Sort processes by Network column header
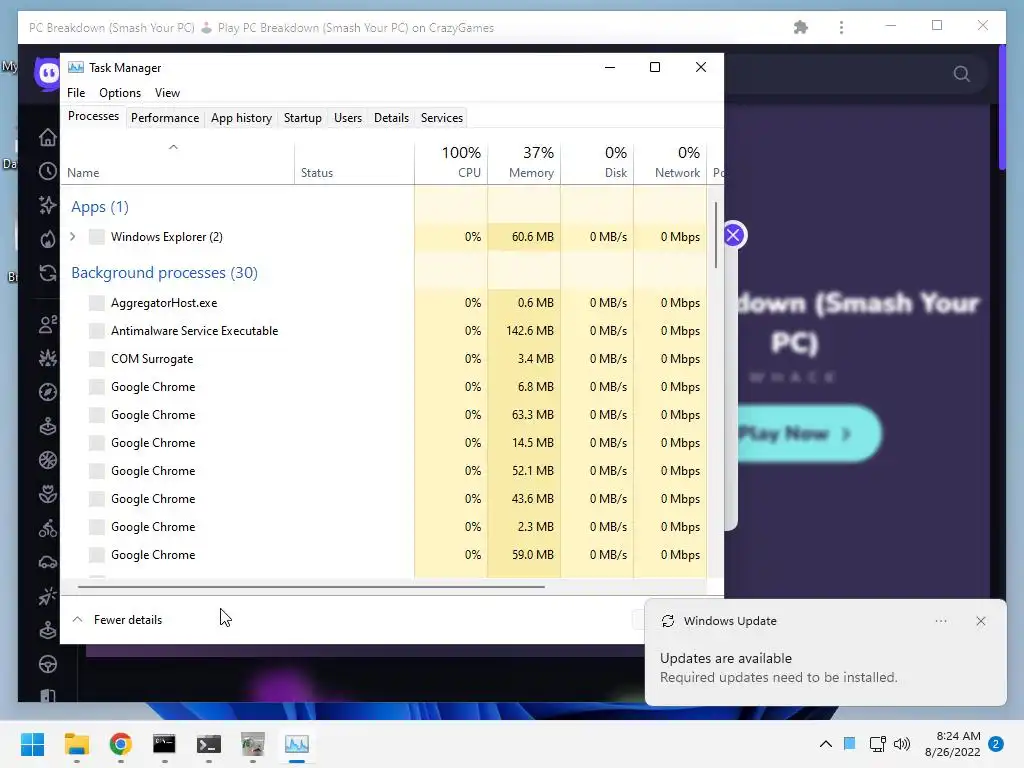Image resolution: width=1024 pixels, height=768 pixels. 671,162
